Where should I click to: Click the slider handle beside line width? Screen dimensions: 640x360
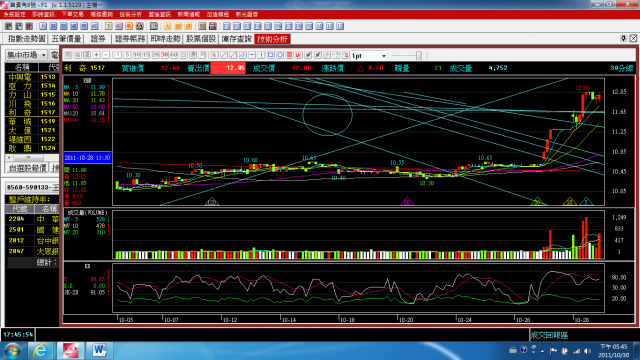418,55
